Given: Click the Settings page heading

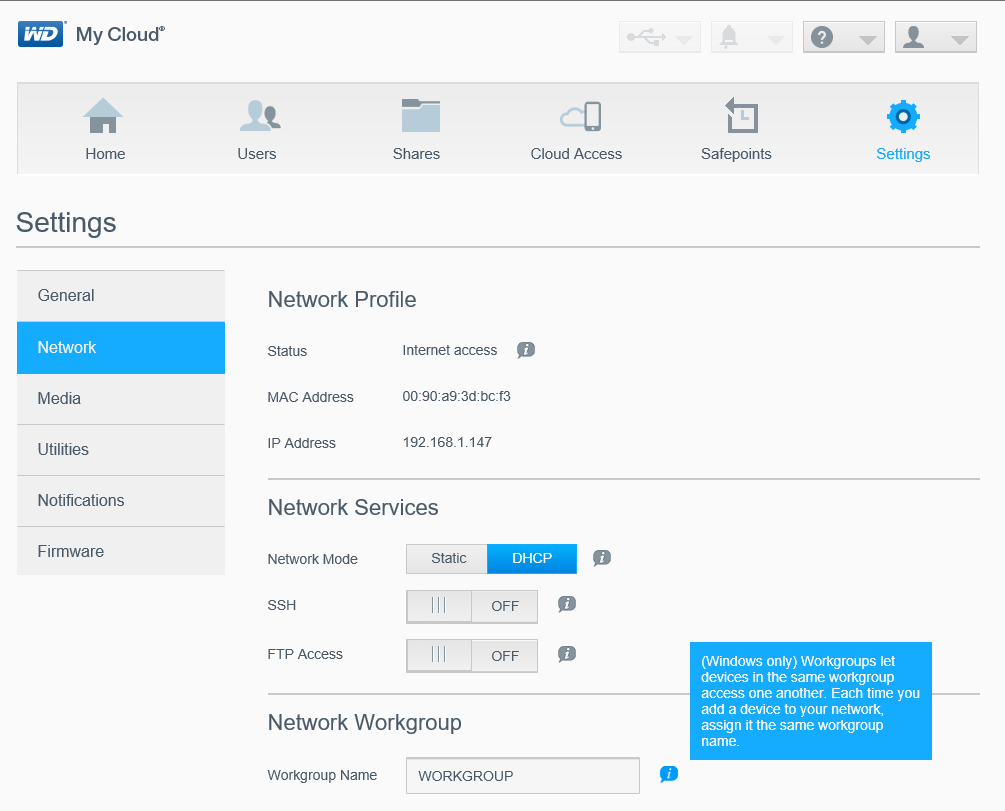Looking at the screenshot, I should tap(66, 223).
